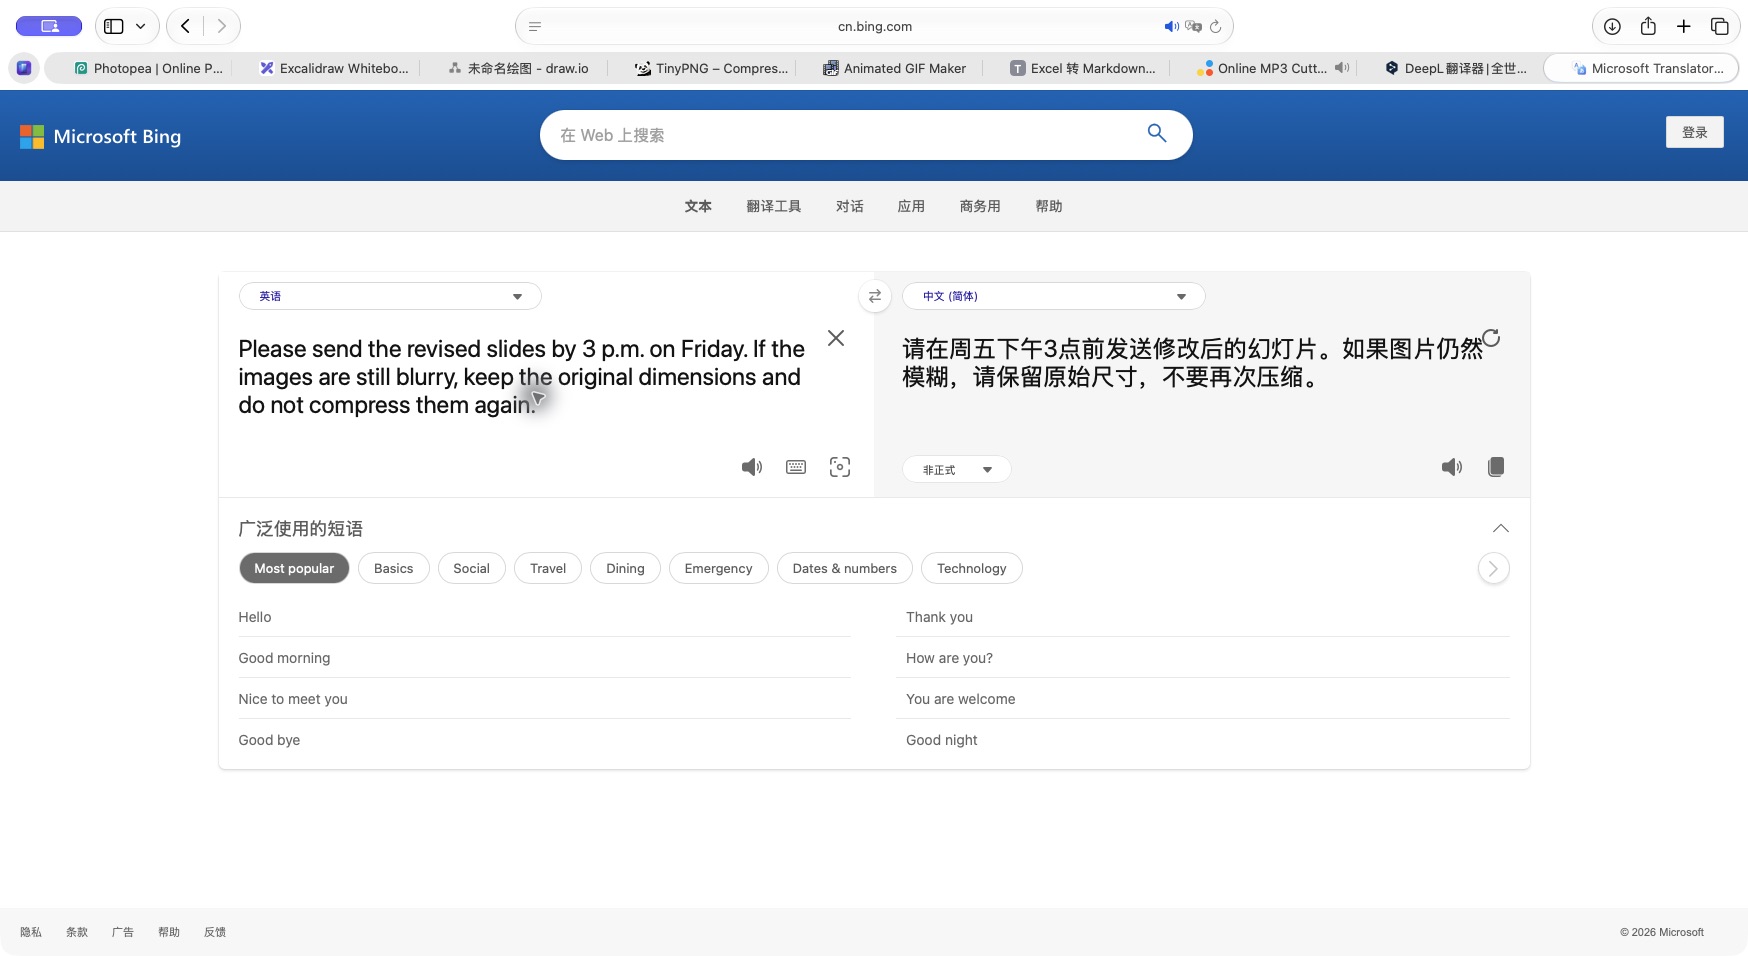The image size is (1748, 956).
Task: Clear the source text with the X
Action: tap(836, 338)
